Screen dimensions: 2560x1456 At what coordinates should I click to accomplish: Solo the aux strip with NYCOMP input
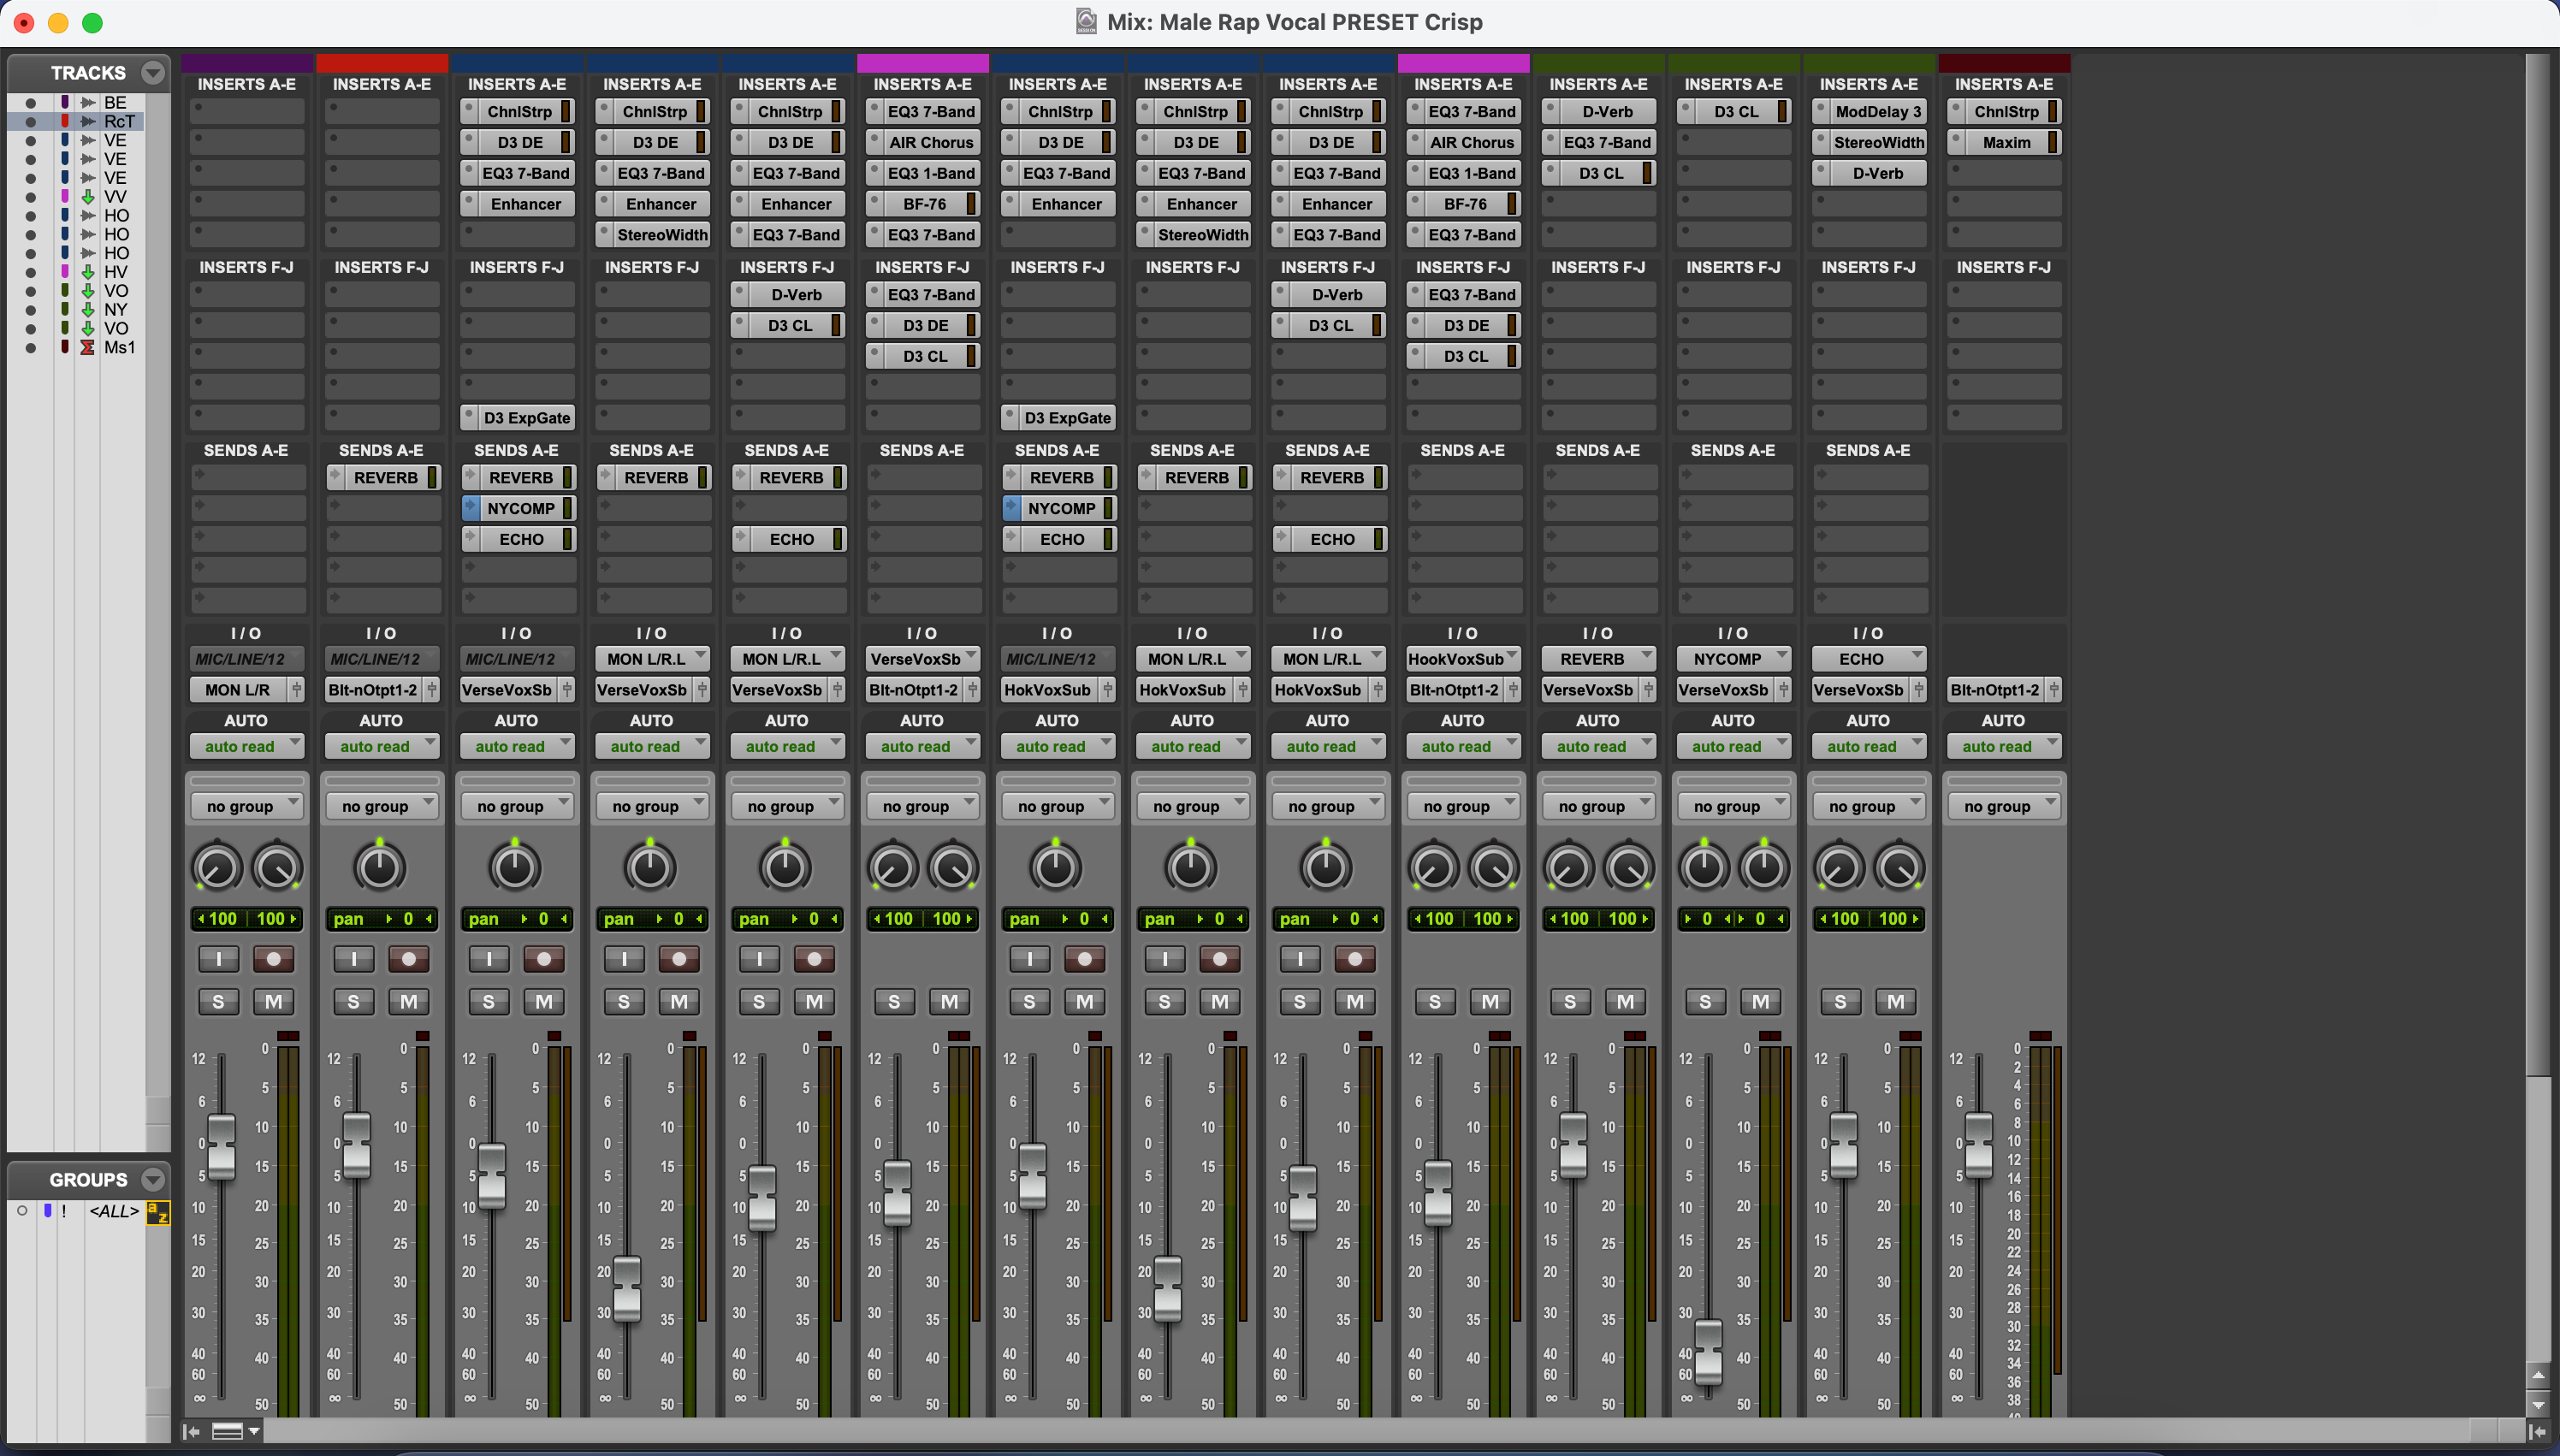coord(1704,1001)
